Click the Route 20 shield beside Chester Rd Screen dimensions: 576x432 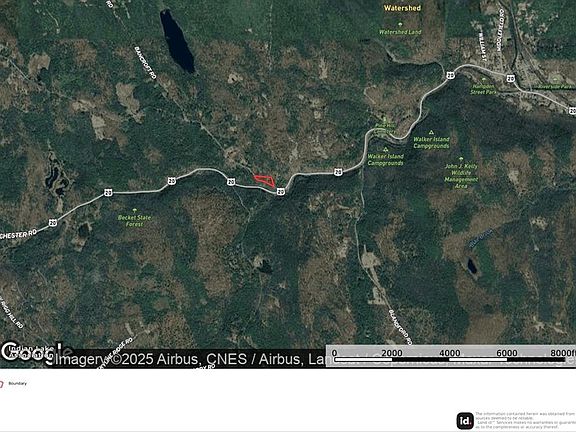pyautogui.click(x=53, y=223)
